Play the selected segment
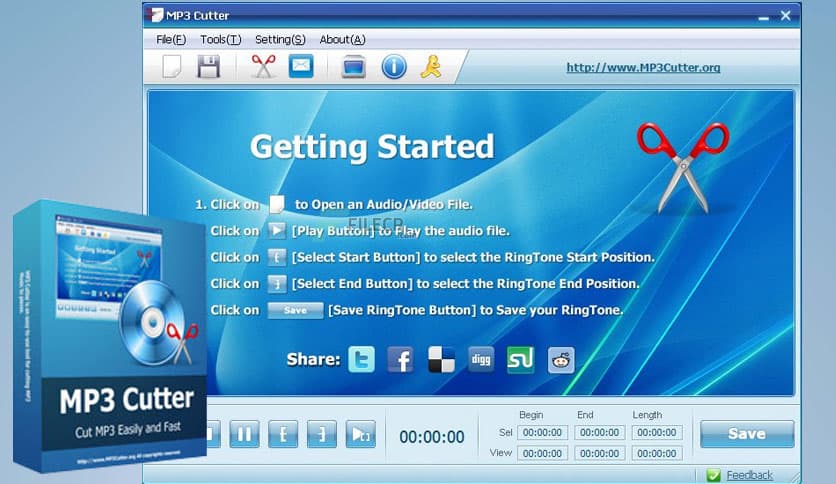836x484 pixels. pos(360,434)
